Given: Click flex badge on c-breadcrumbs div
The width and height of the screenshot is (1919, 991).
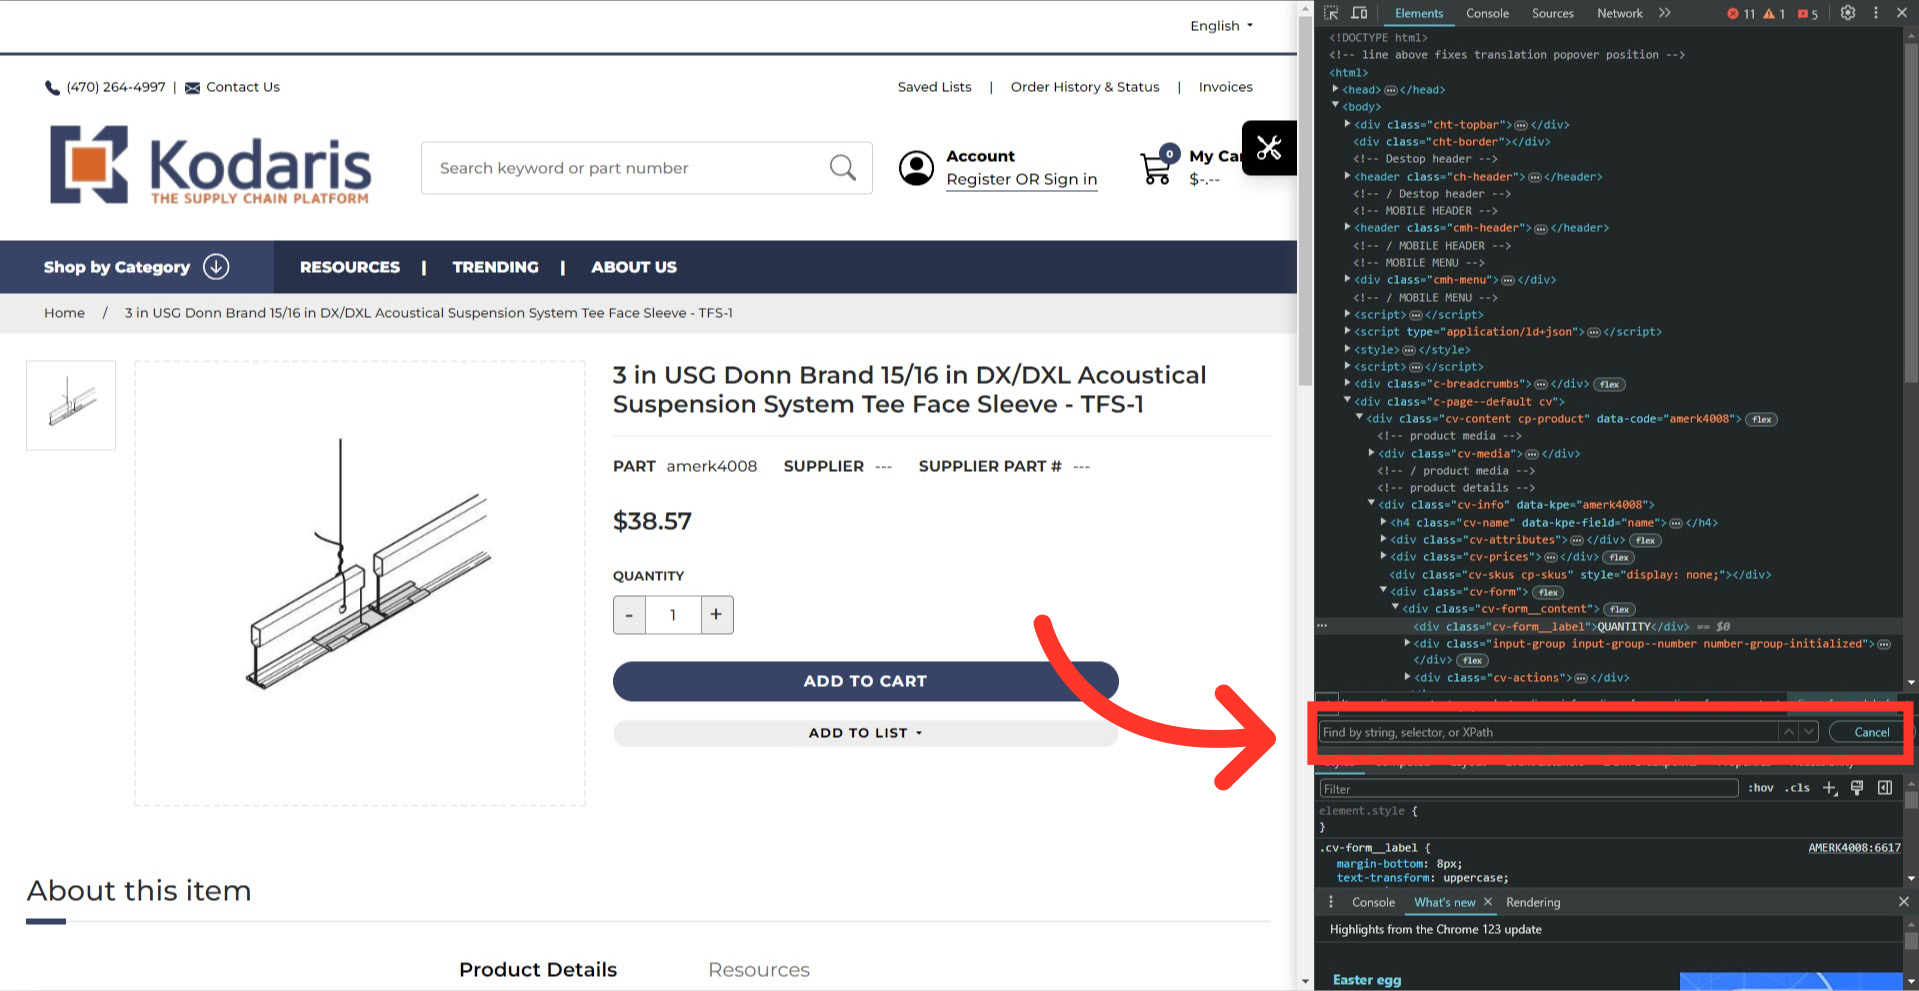Looking at the screenshot, I should click(1609, 384).
